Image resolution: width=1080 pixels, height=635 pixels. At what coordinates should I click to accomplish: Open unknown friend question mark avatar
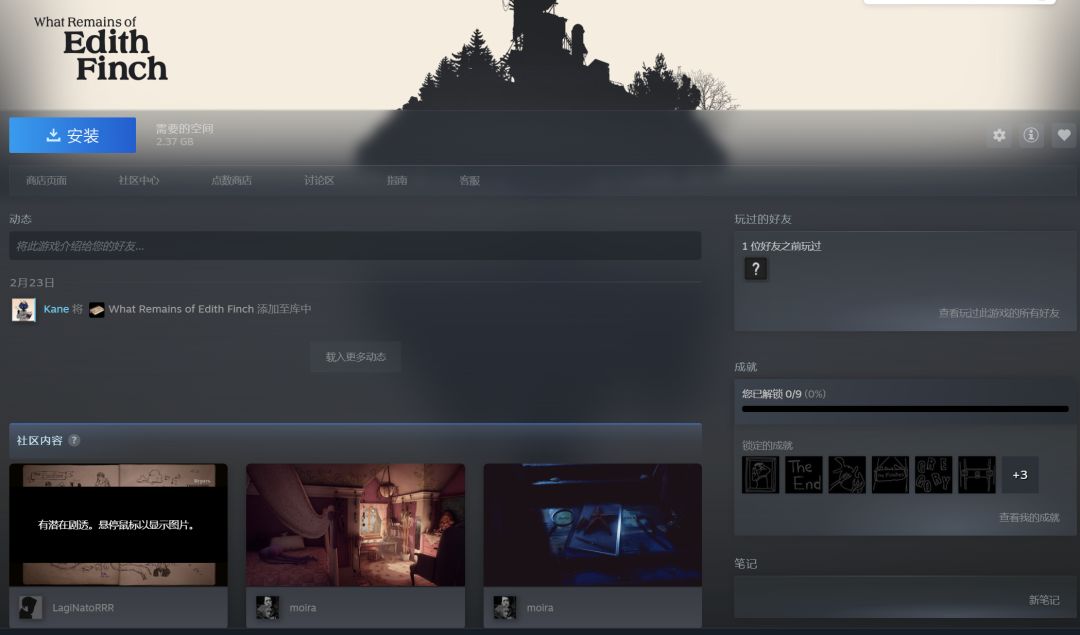(x=756, y=269)
